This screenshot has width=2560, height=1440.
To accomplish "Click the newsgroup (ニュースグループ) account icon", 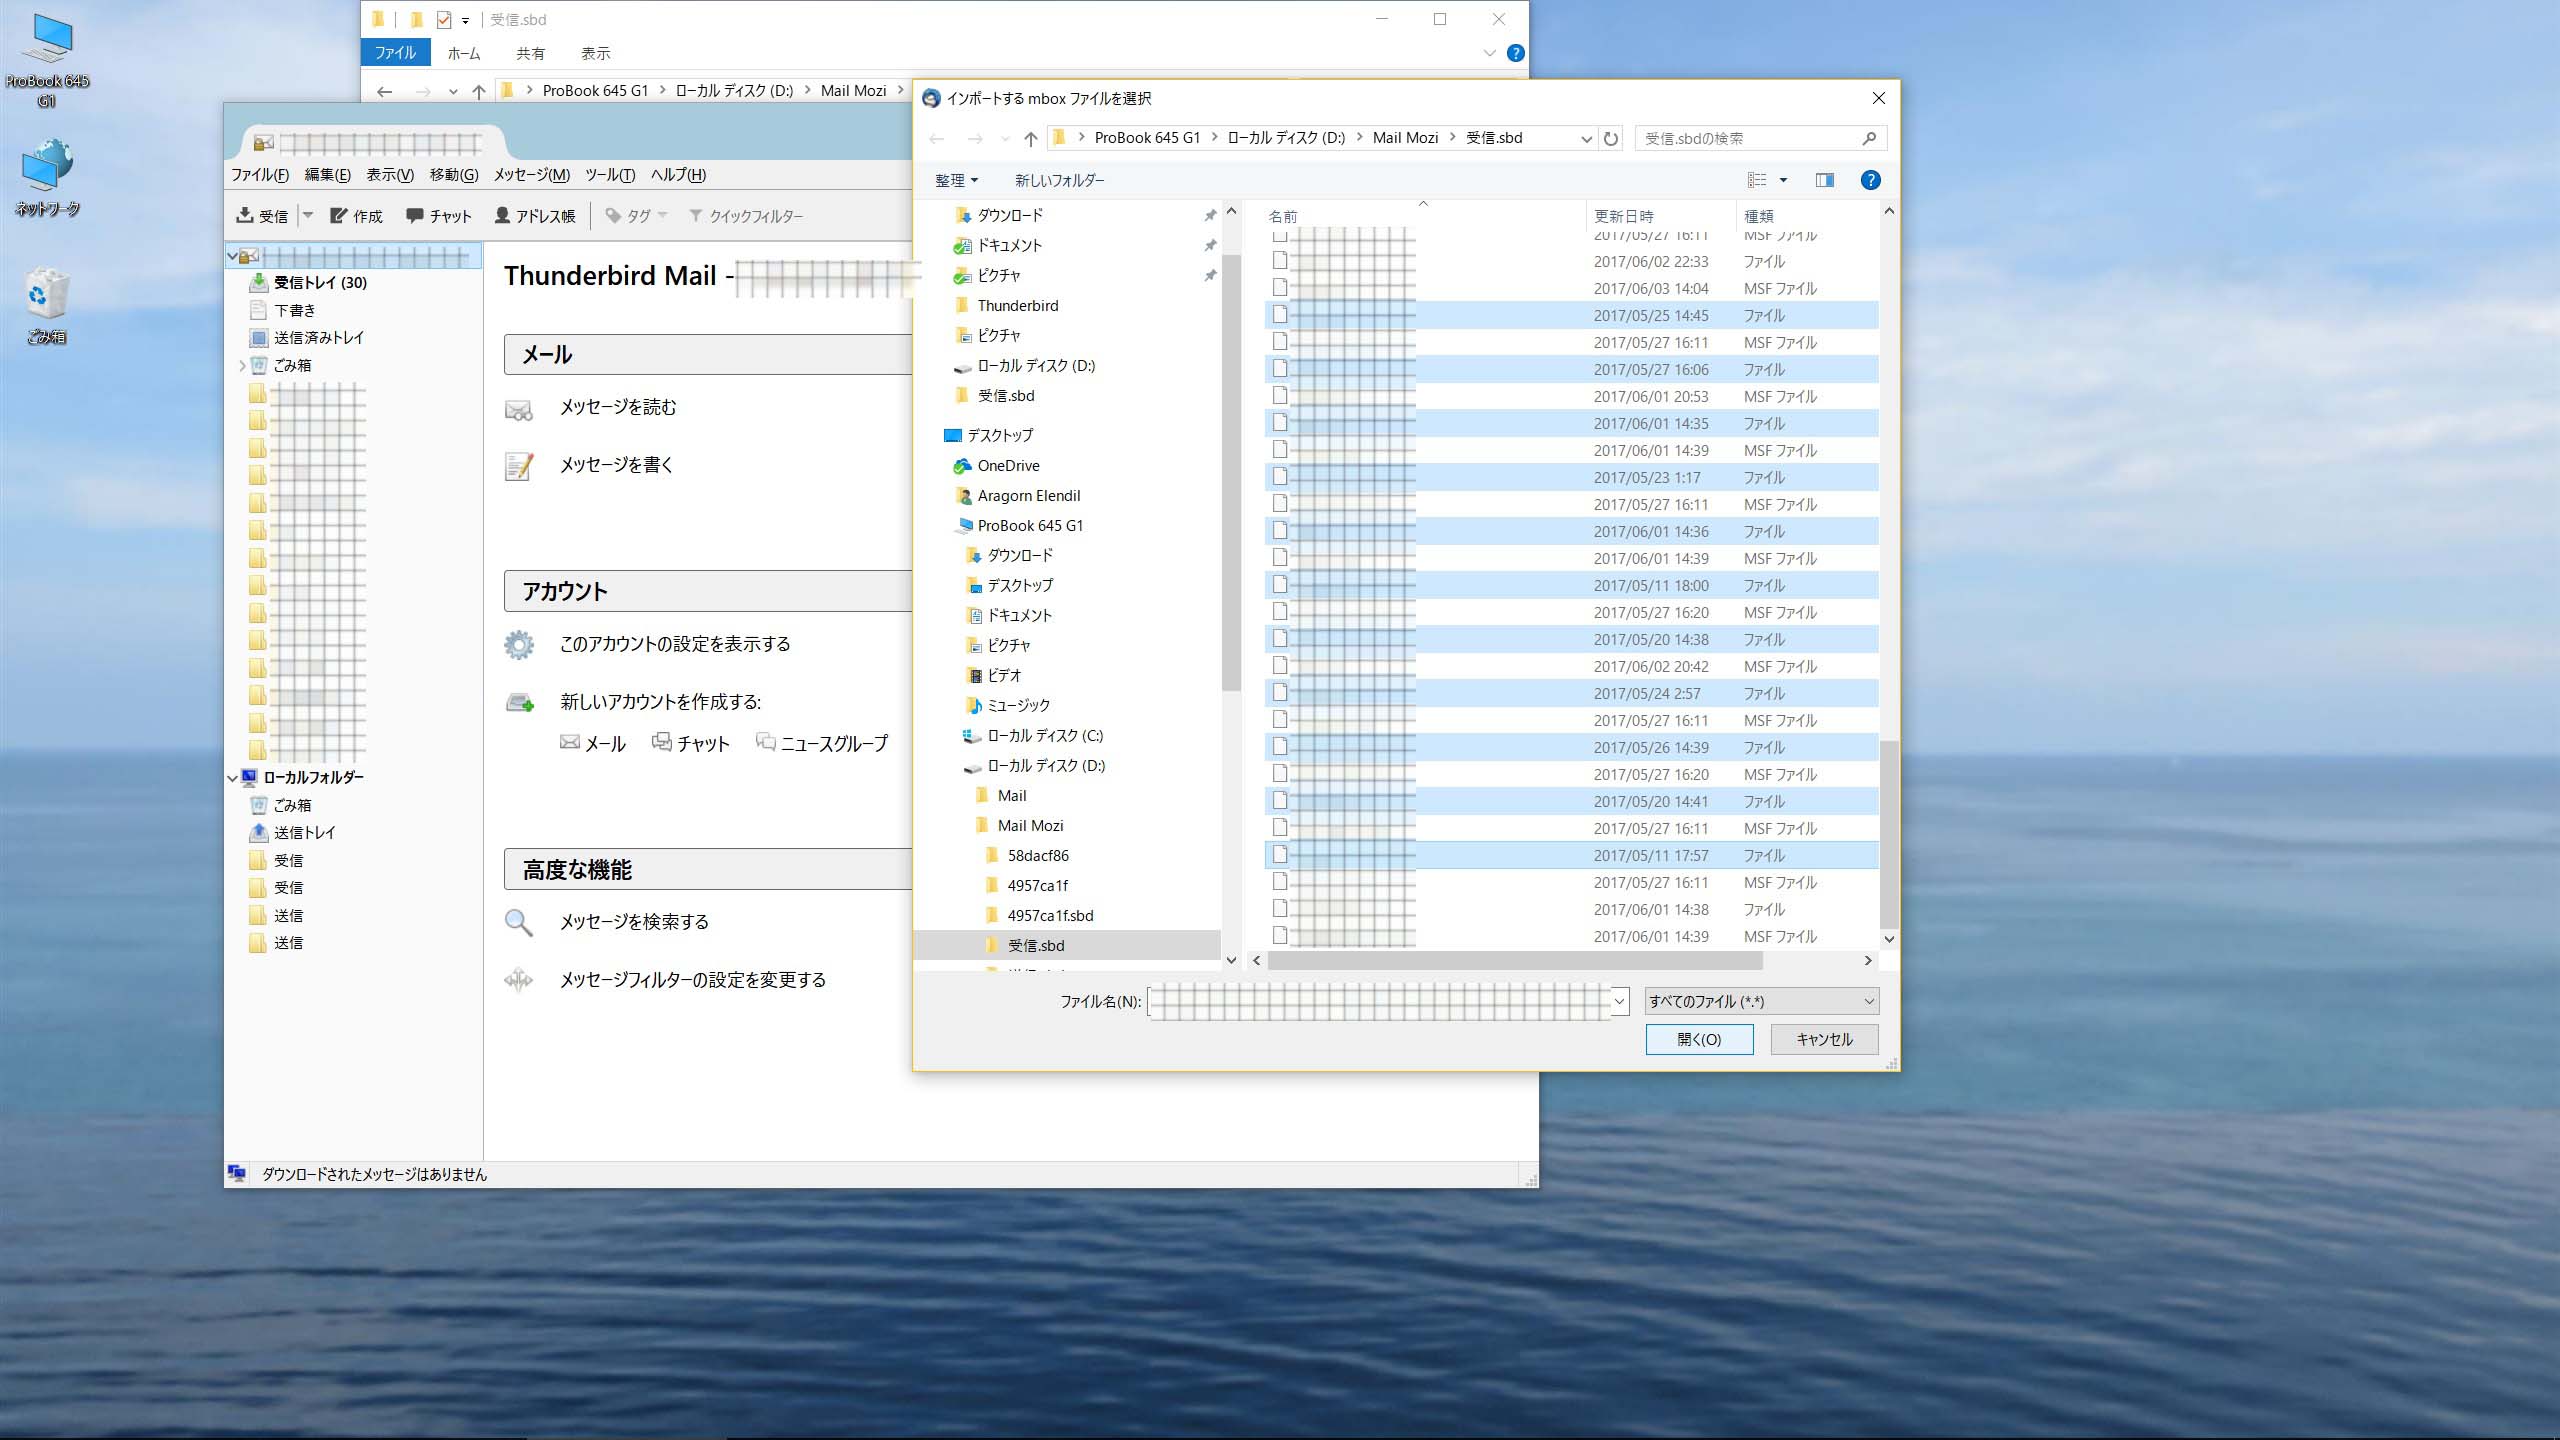I will click(765, 742).
